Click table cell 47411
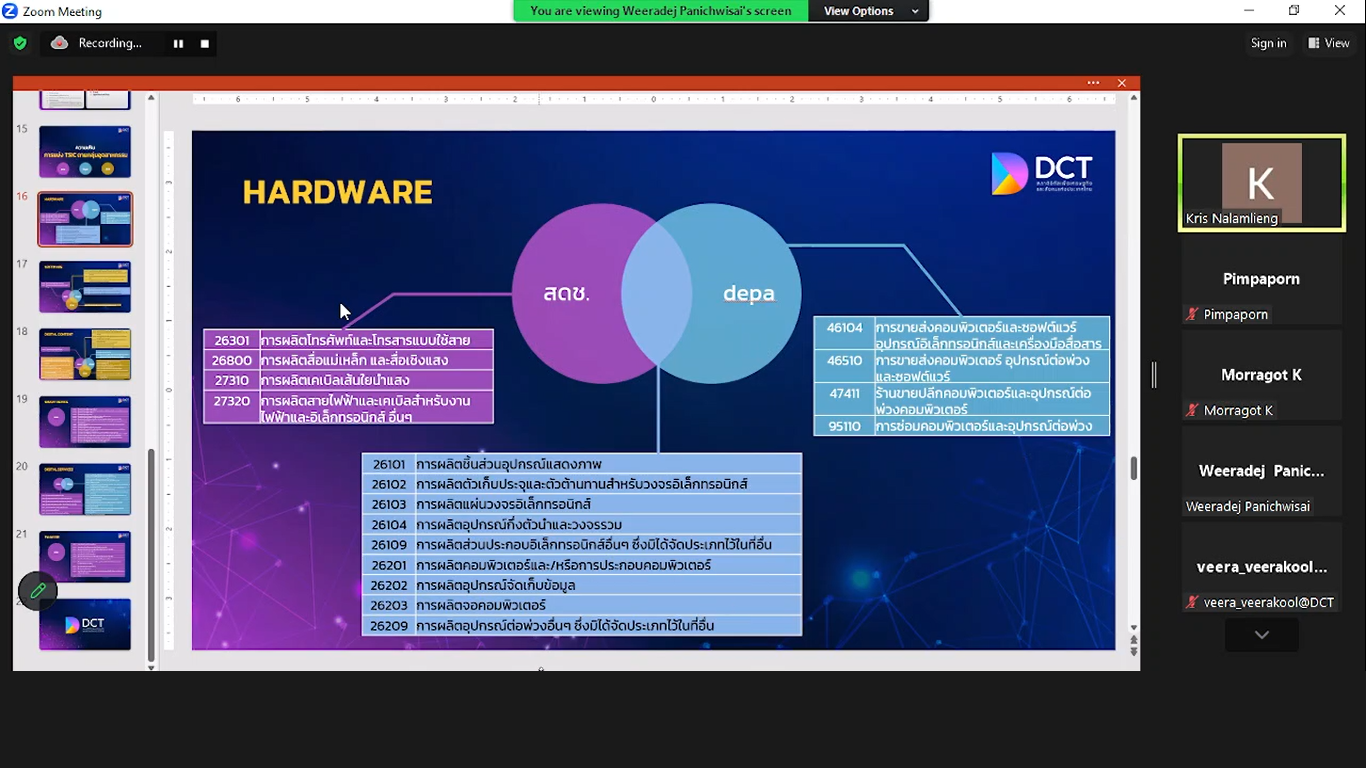This screenshot has width=1366, height=768. (844, 400)
